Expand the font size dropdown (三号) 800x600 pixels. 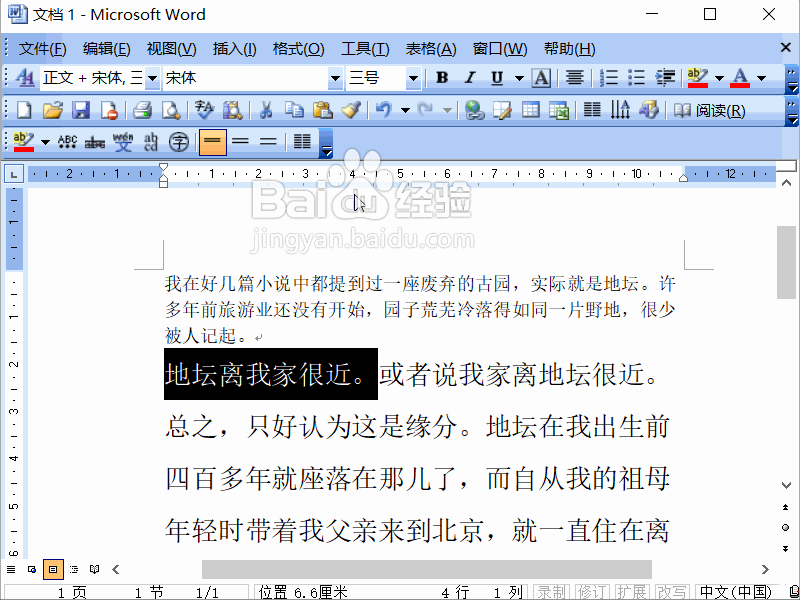pyautogui.click(x=413, y=79)
